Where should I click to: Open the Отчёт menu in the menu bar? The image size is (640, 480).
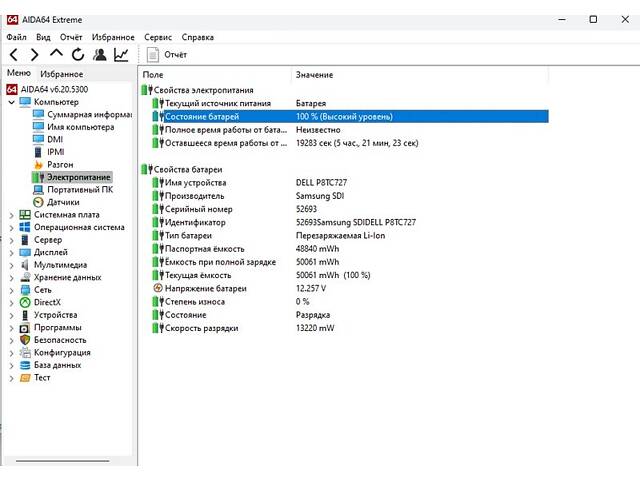tap(71, 37)
